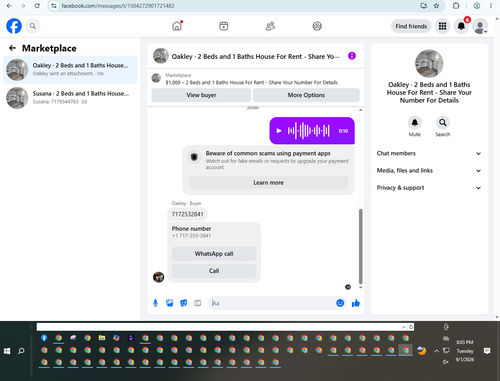The height and width of the screenshot is (381, 500).
Task: Open the notifications bell with red badge
Action: (461, 26)
